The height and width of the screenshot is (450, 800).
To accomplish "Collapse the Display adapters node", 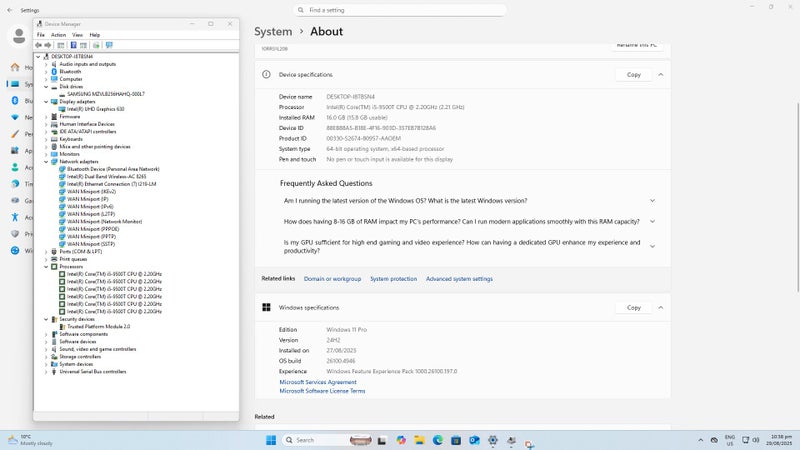I will [x=46, y=102].
